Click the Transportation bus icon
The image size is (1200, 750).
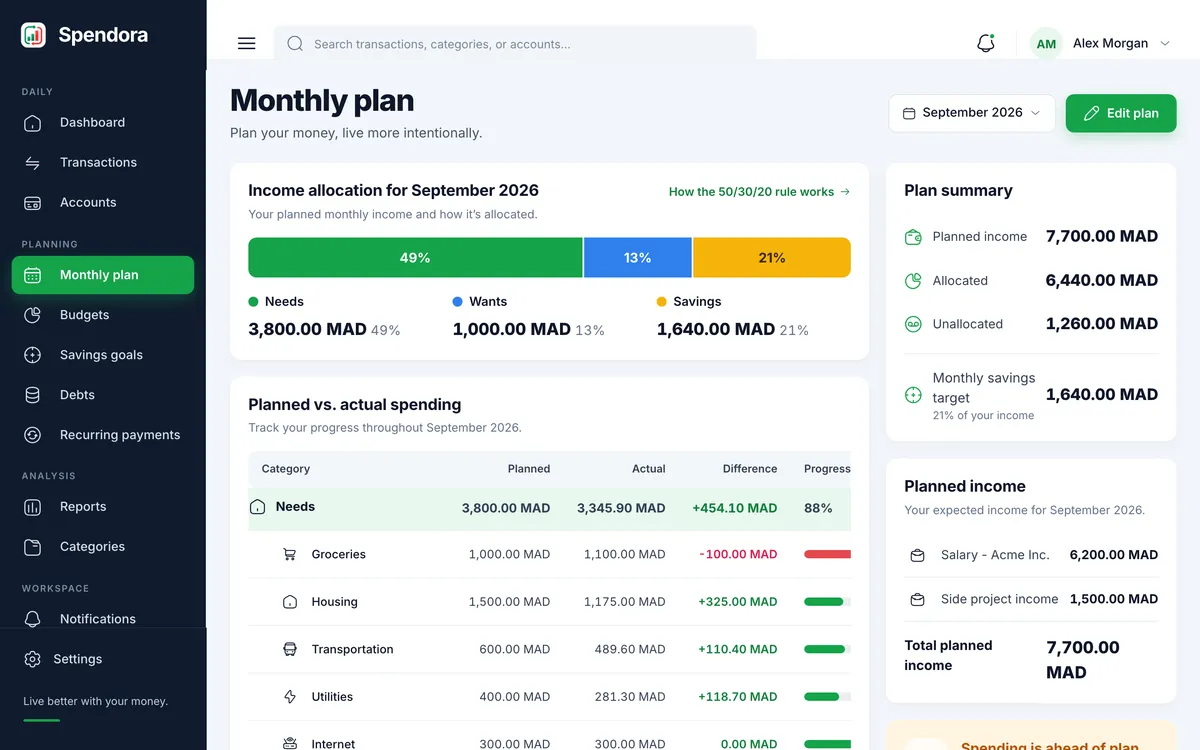[290, 649]
